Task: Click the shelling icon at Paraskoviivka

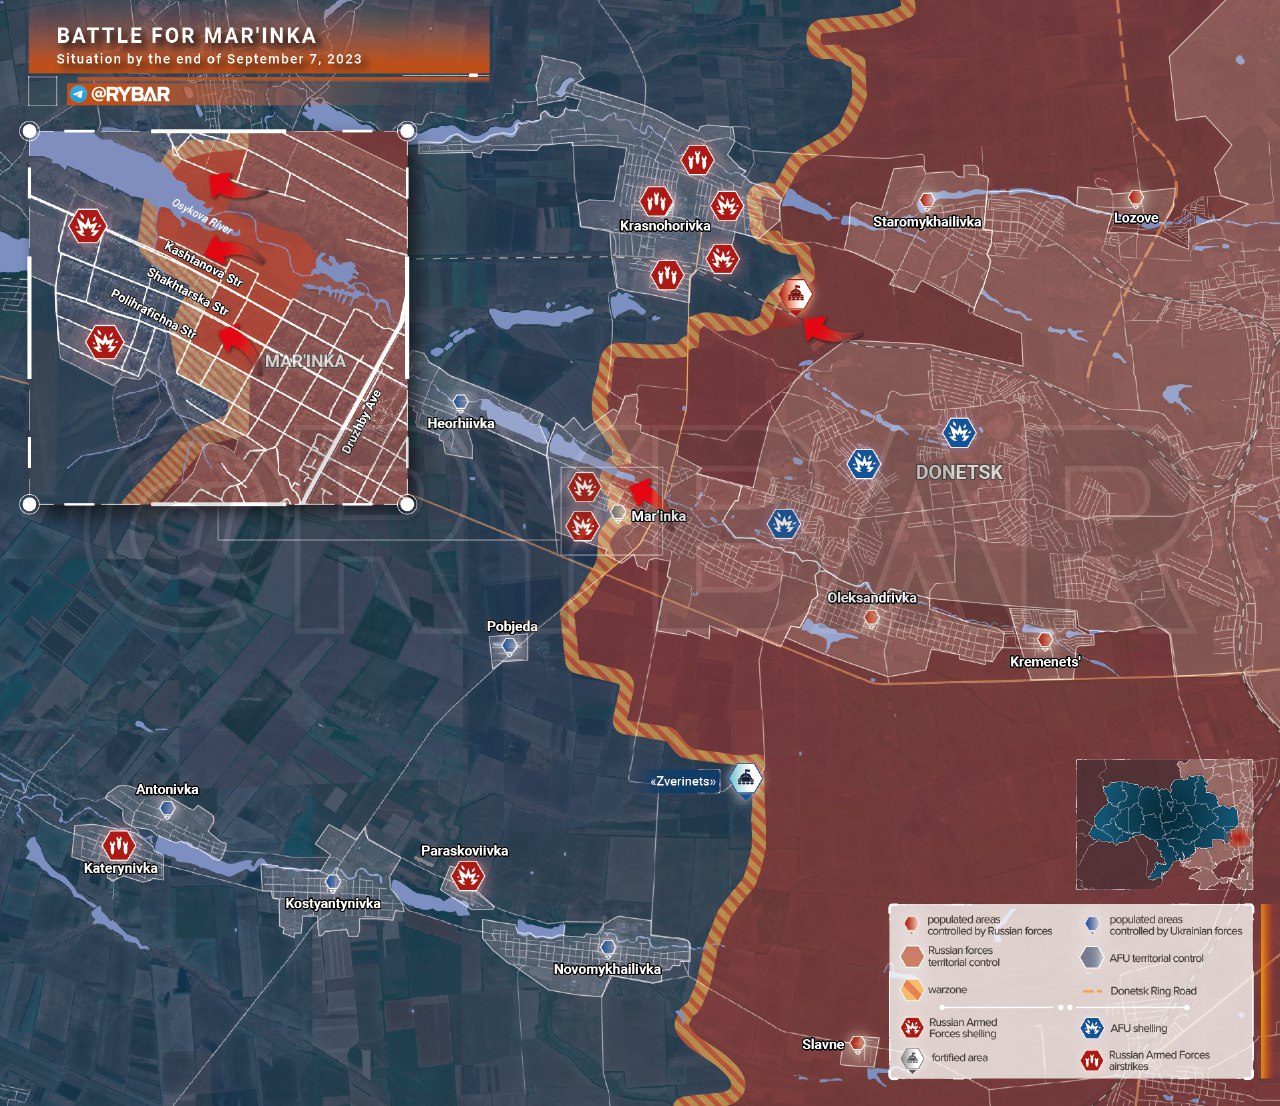Action: click(467, 877)
